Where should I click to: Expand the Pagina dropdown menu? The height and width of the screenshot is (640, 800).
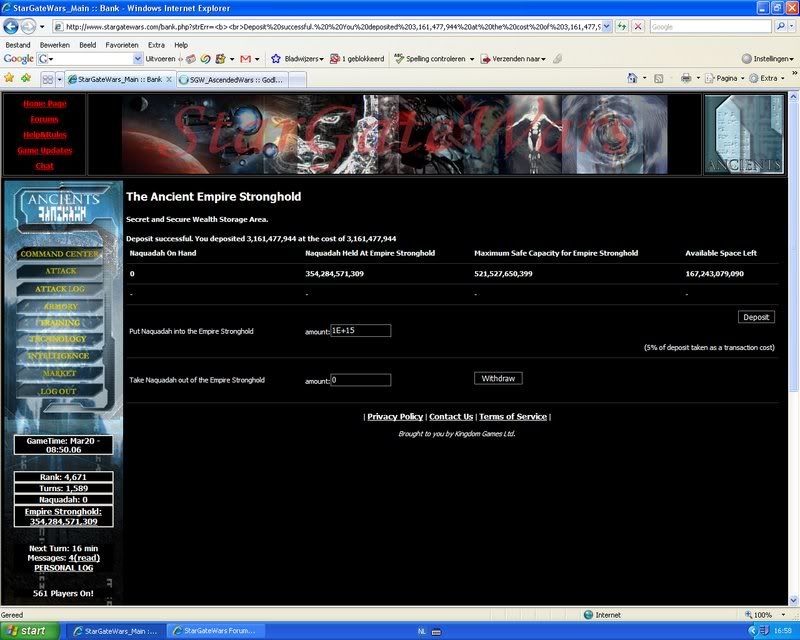[725, 78]
